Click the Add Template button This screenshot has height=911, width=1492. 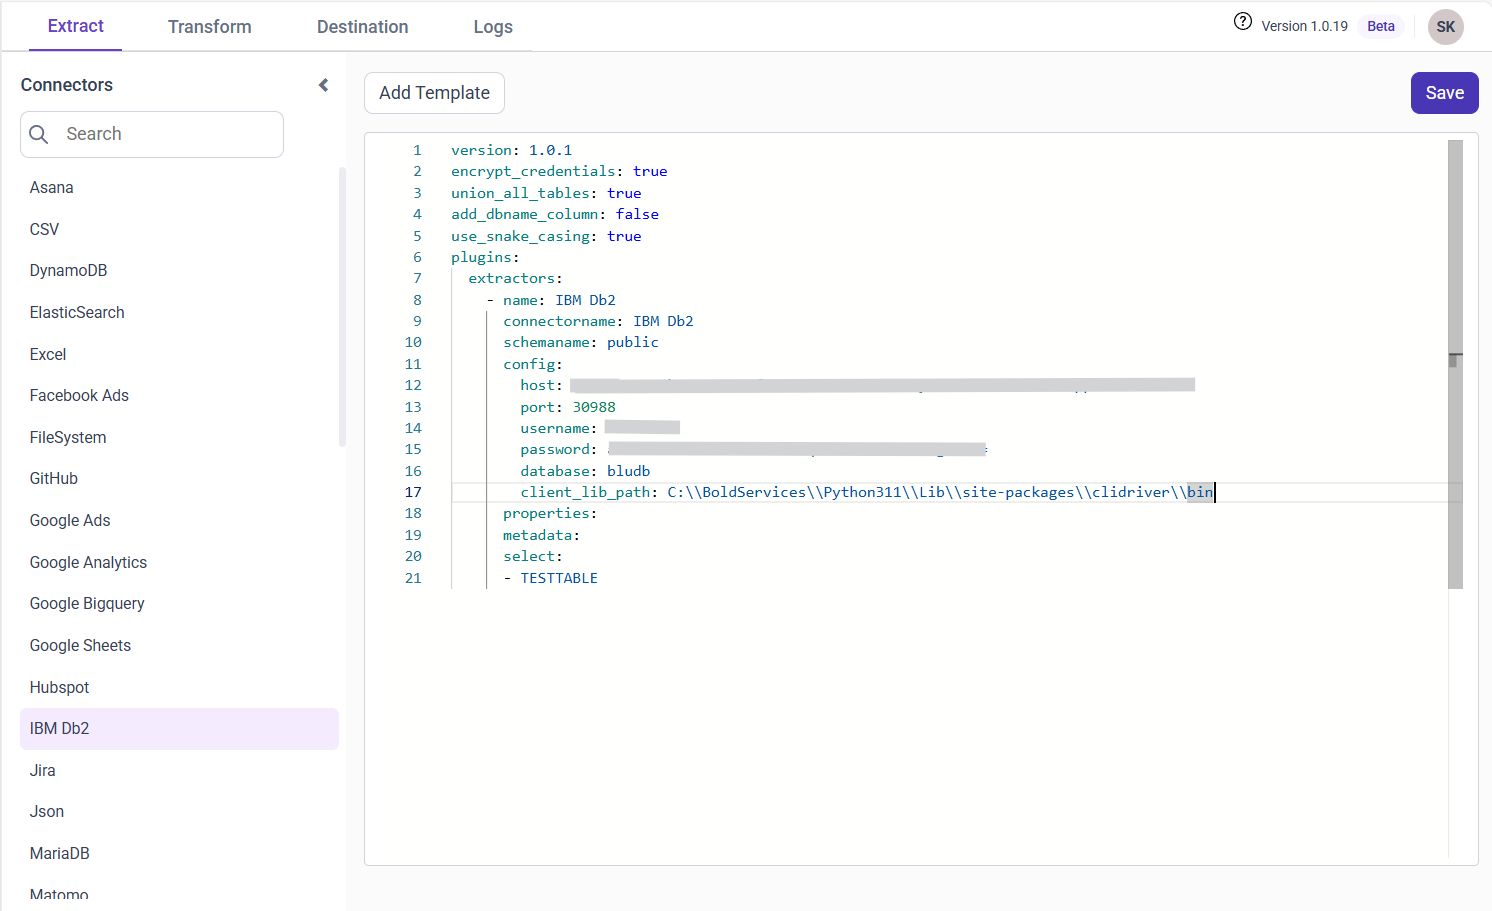[434, 92]
